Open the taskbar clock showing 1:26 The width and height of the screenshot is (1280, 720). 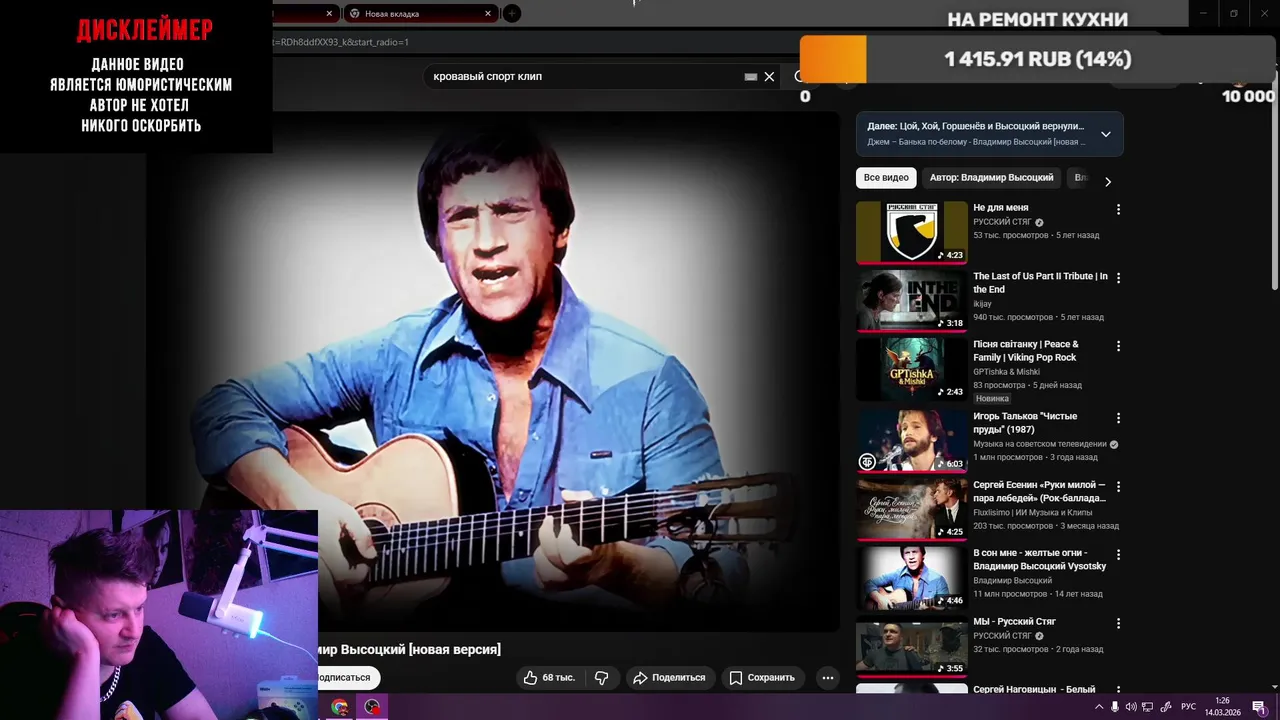tap(1222, 707)
